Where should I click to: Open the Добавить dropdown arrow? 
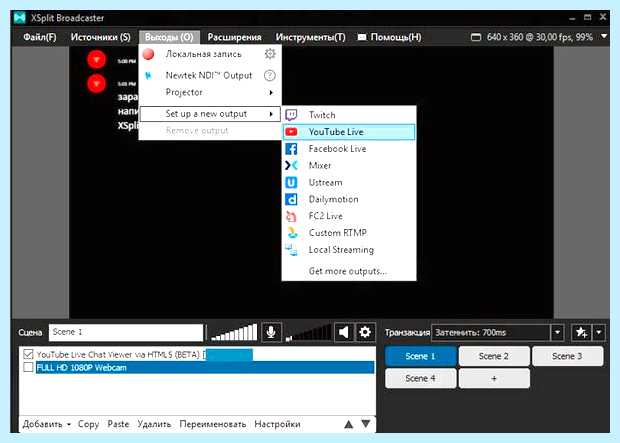coord(69,424)
